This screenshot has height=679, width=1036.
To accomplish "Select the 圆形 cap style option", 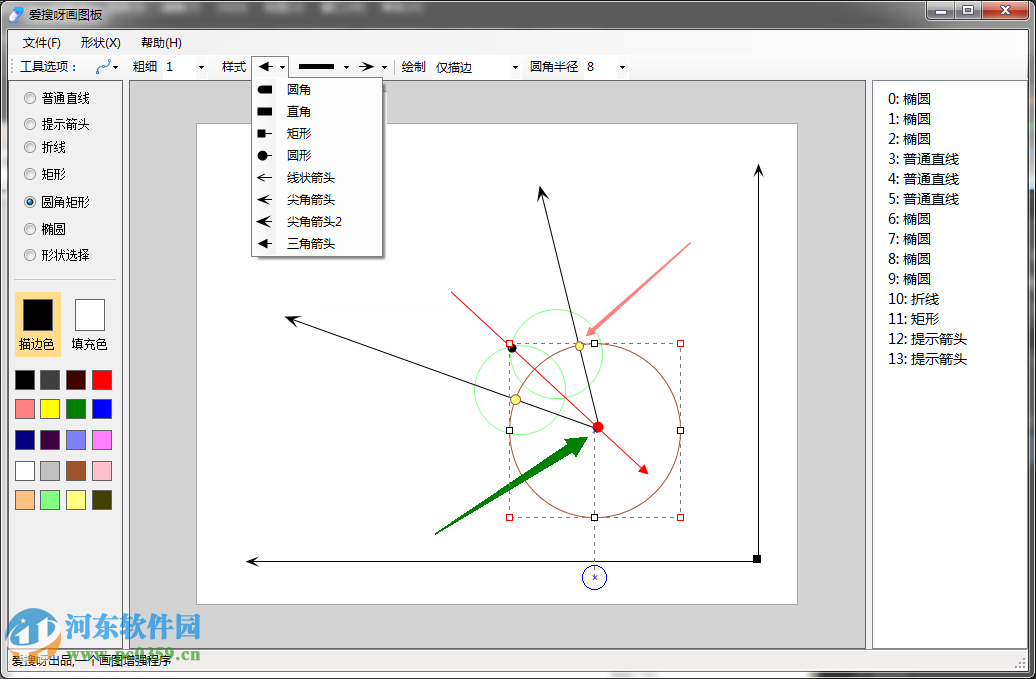I will point(300,155).
